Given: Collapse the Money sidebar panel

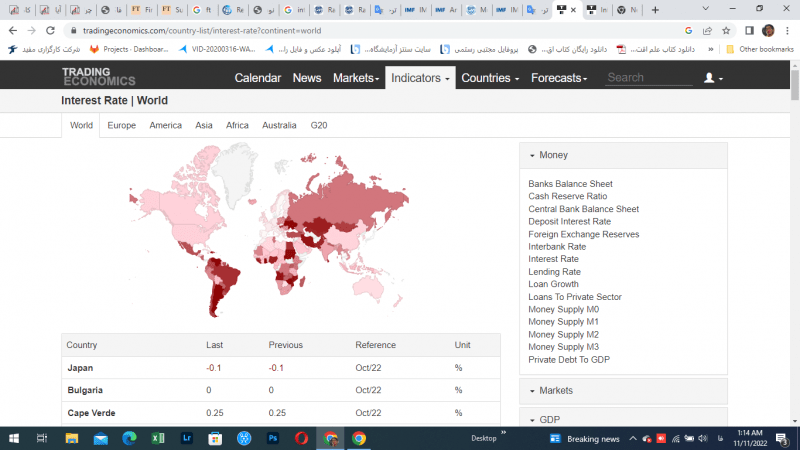Looking at the screenshot, I should (x=553, y=155).
